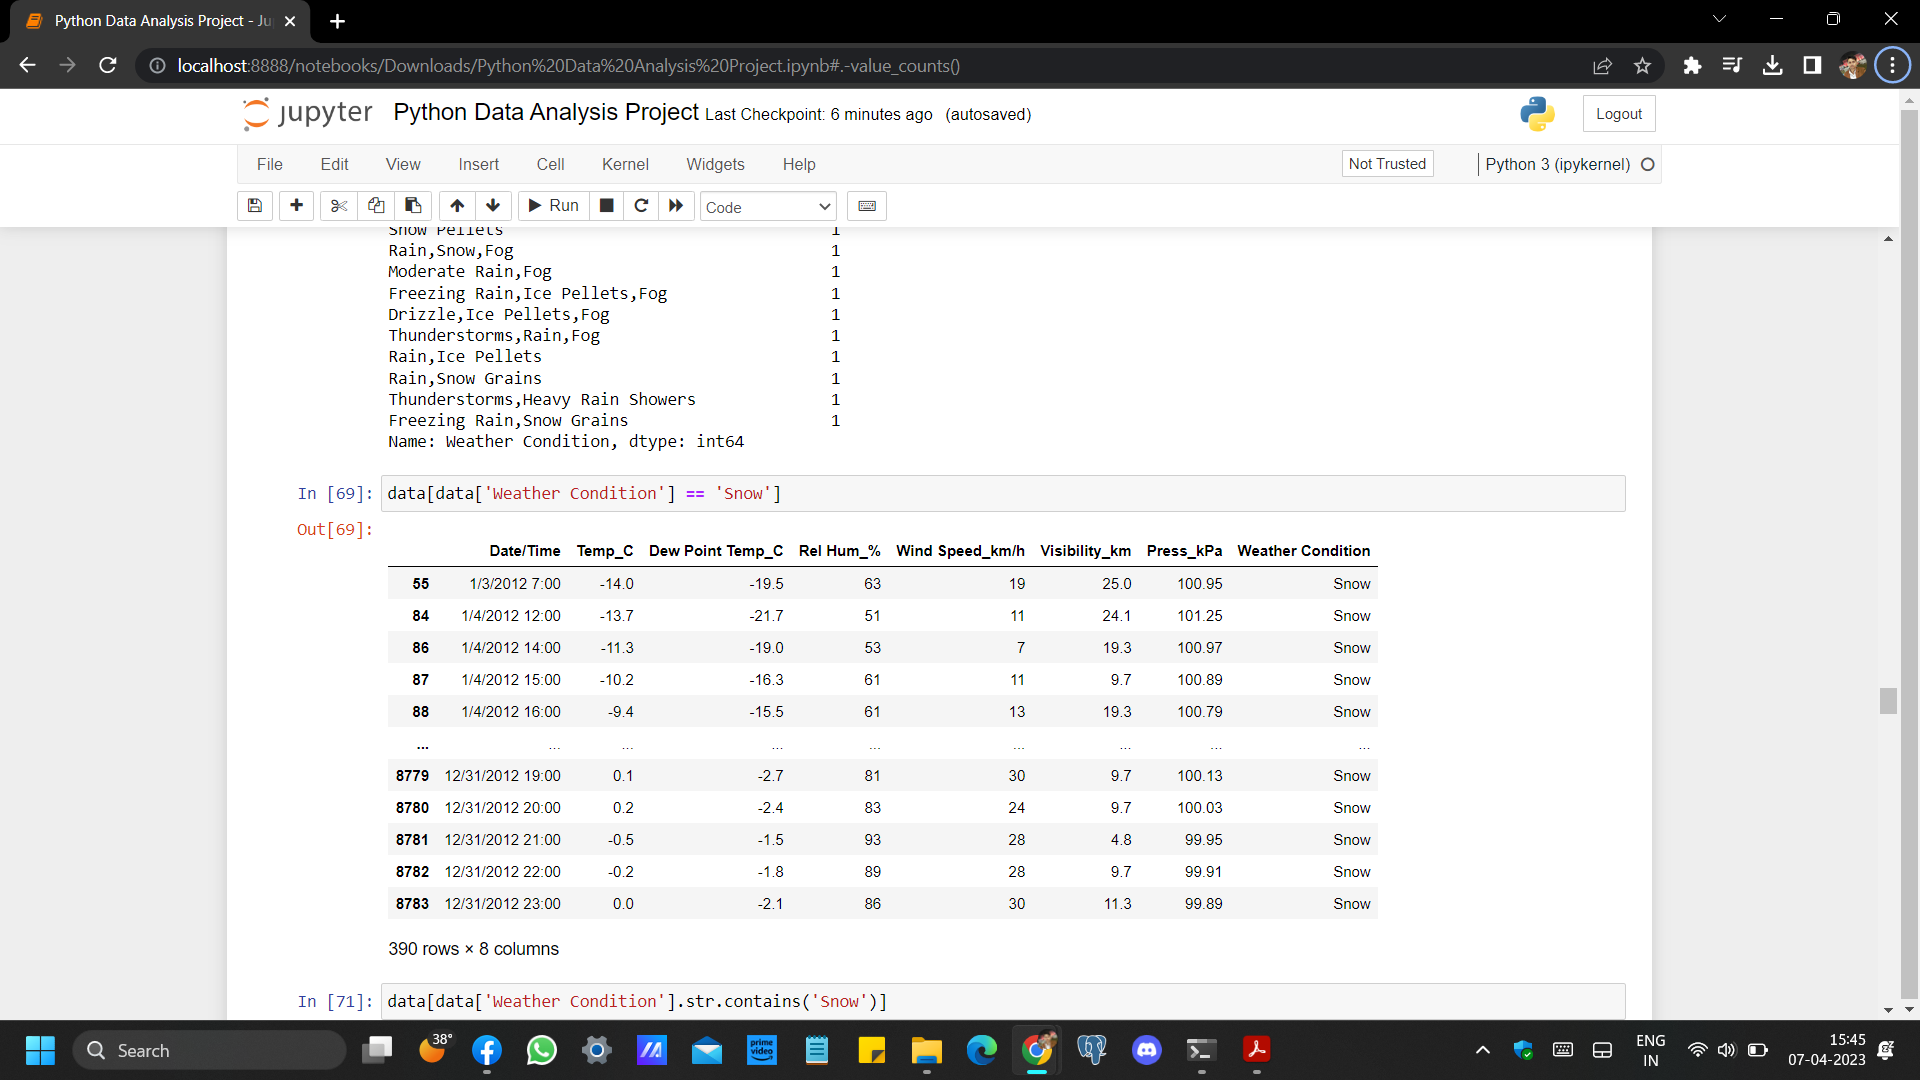Restart kernel and run all cells
This screenshot has width=1920, height=1080.
point(675,206)
